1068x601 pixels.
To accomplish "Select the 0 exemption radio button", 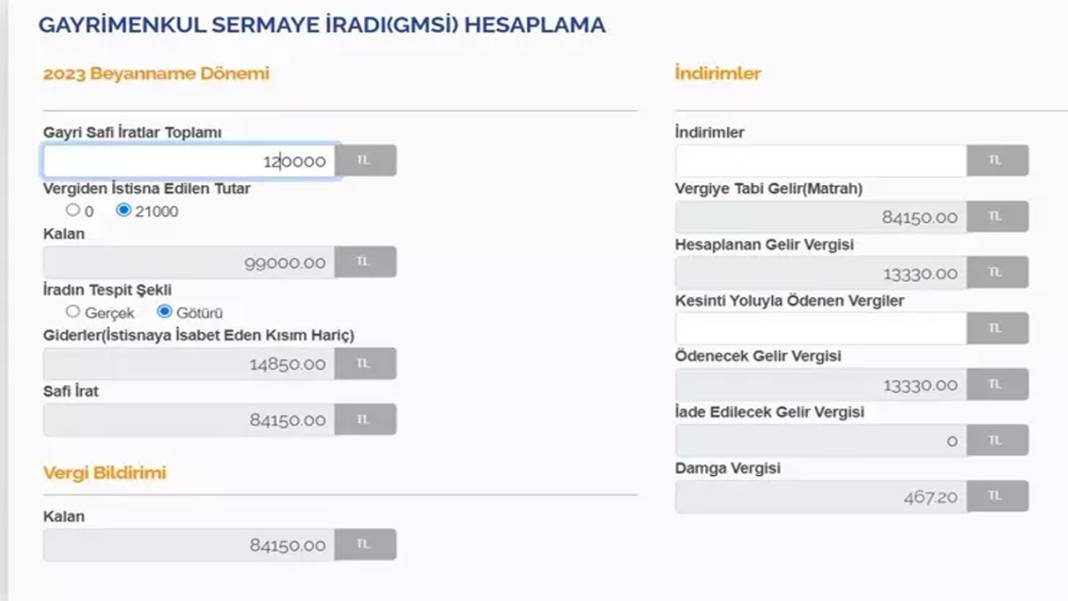I will [x=73, y=210].
